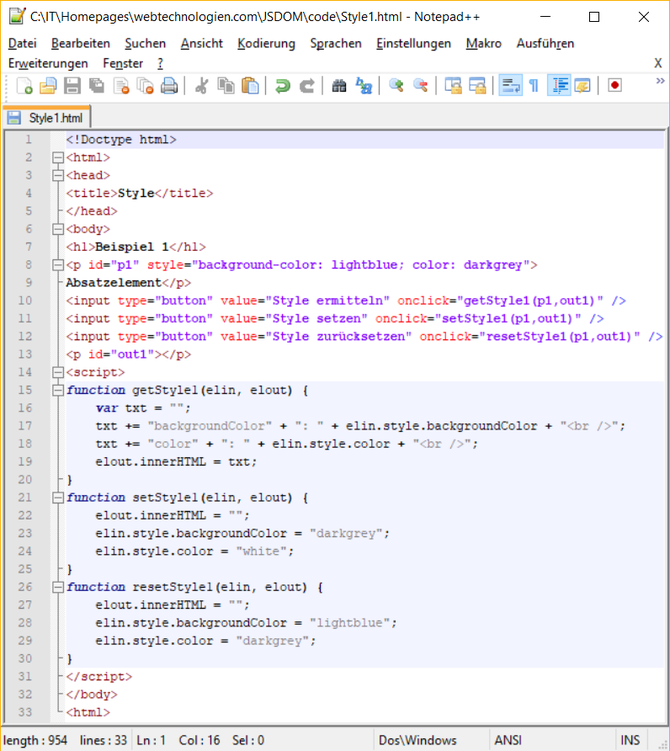Click the save-state icon on the Style1.html tab
This screenshot has height=751, width=670.
(14, 118)
